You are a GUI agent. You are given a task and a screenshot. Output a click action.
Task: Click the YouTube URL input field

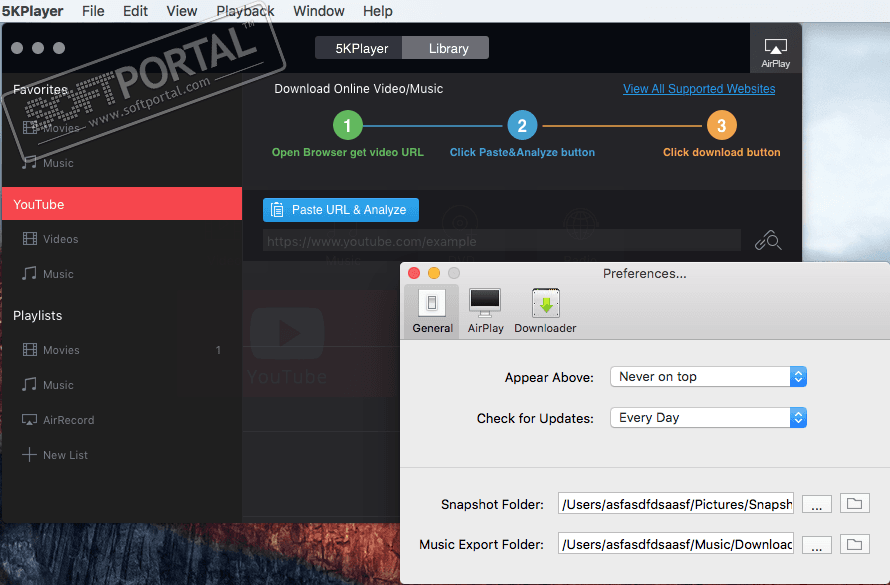click(x=502, y=241)
